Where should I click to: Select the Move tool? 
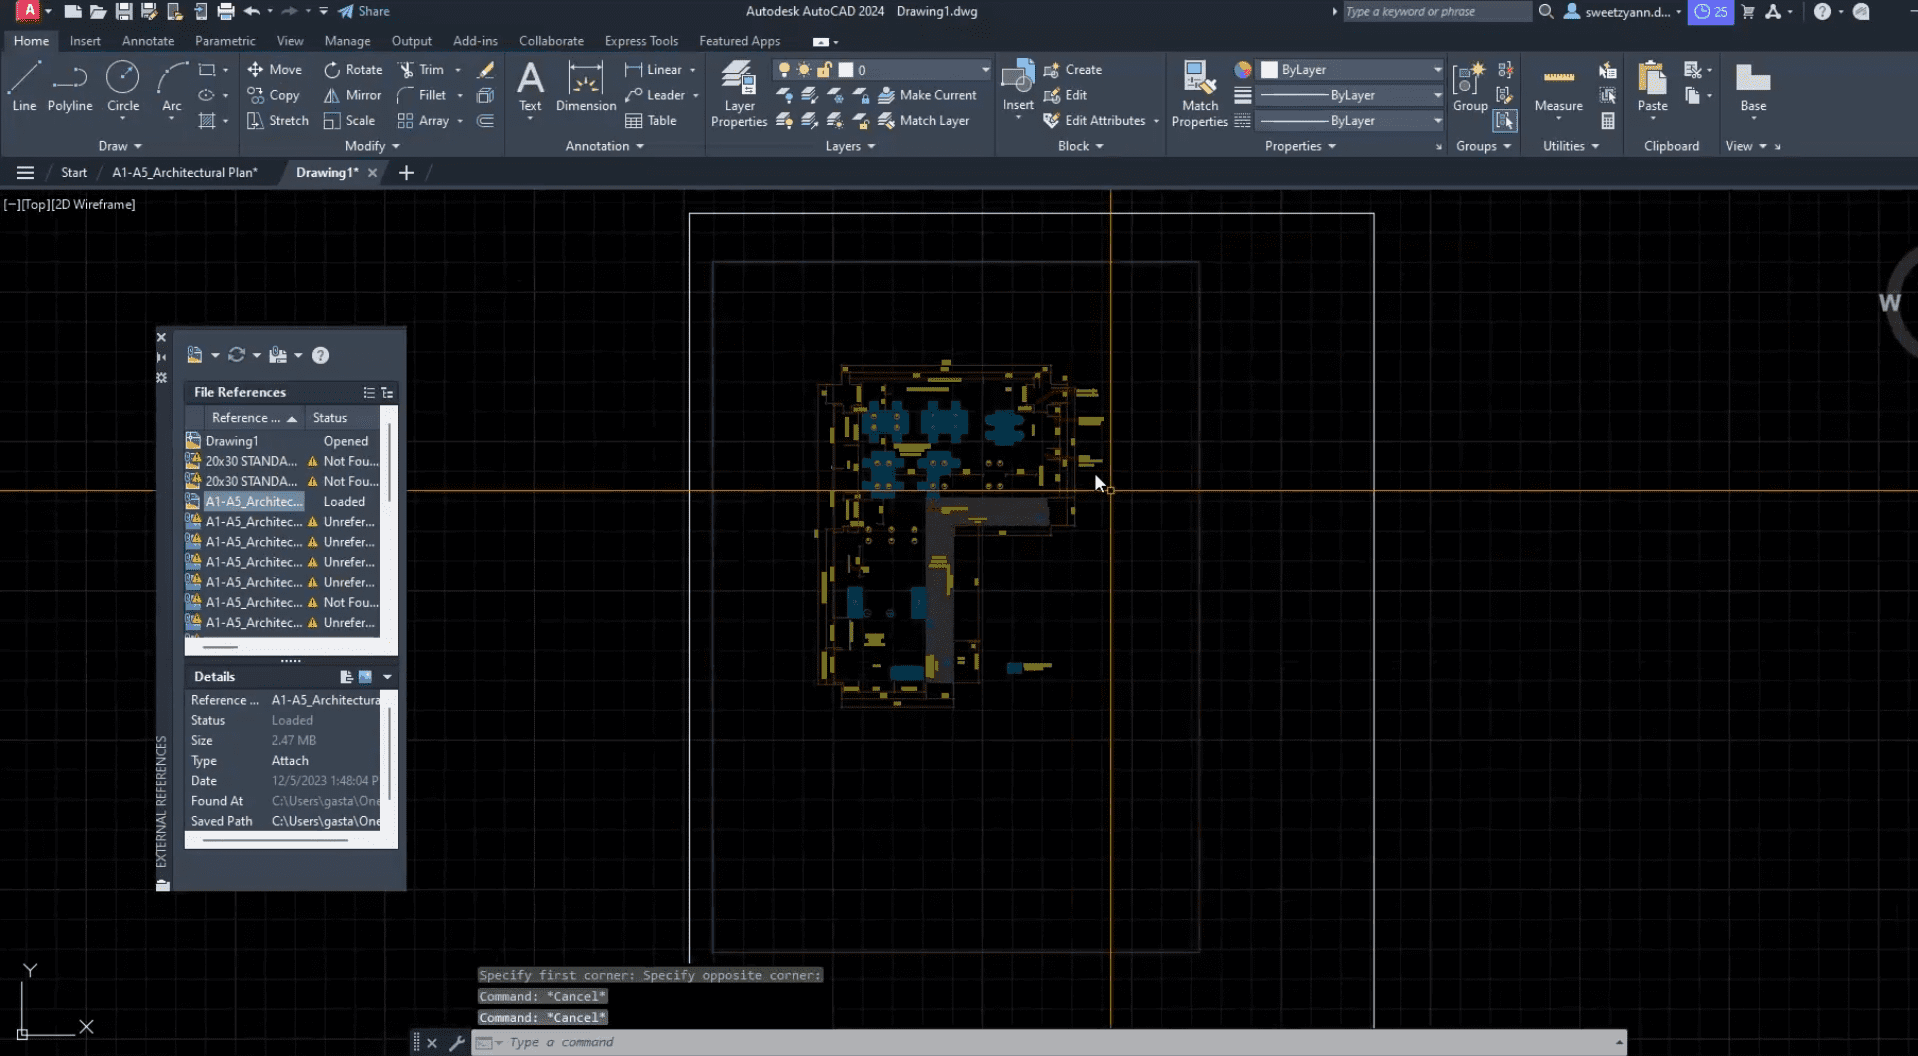(275, 69)
